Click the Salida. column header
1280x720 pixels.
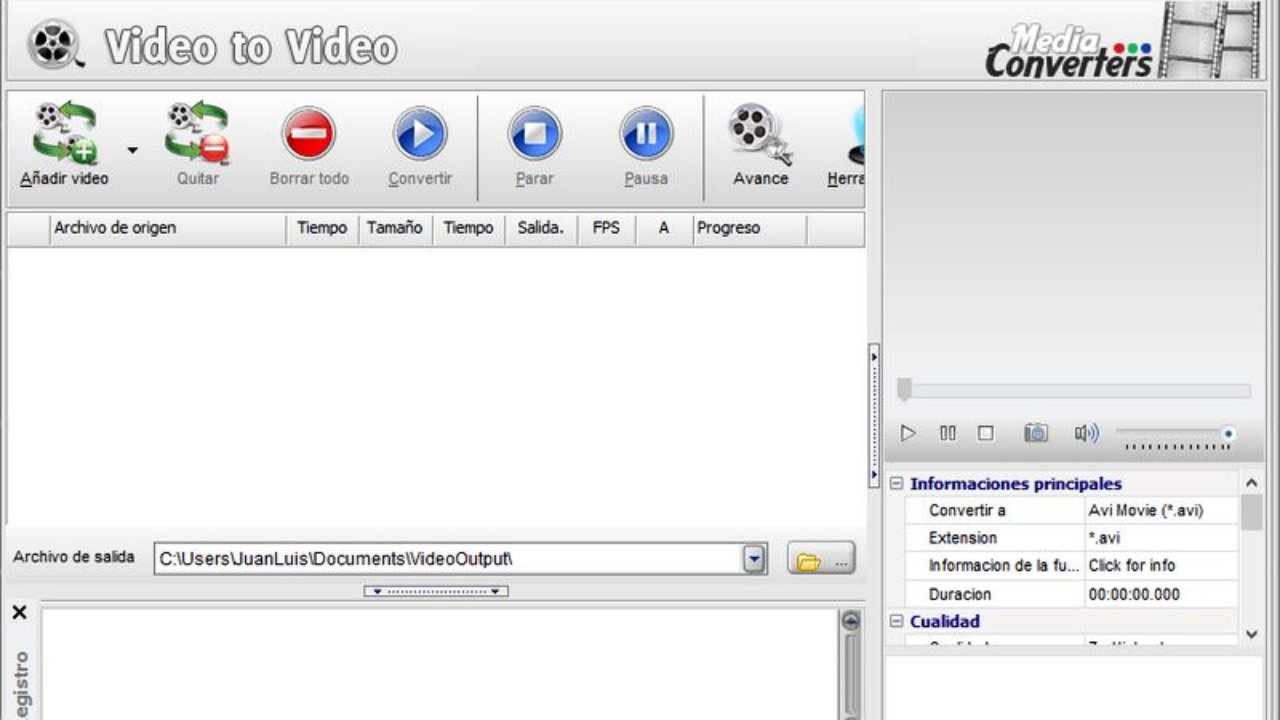[541, 228]
